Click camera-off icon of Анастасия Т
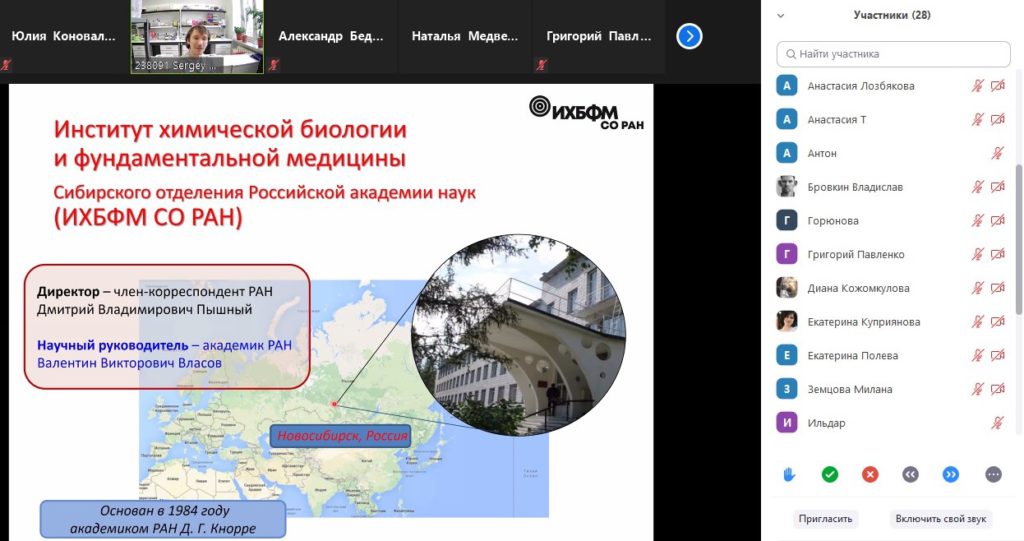Image resolution: width=1024 pixels, height=541 pixels. click(998, 120)
